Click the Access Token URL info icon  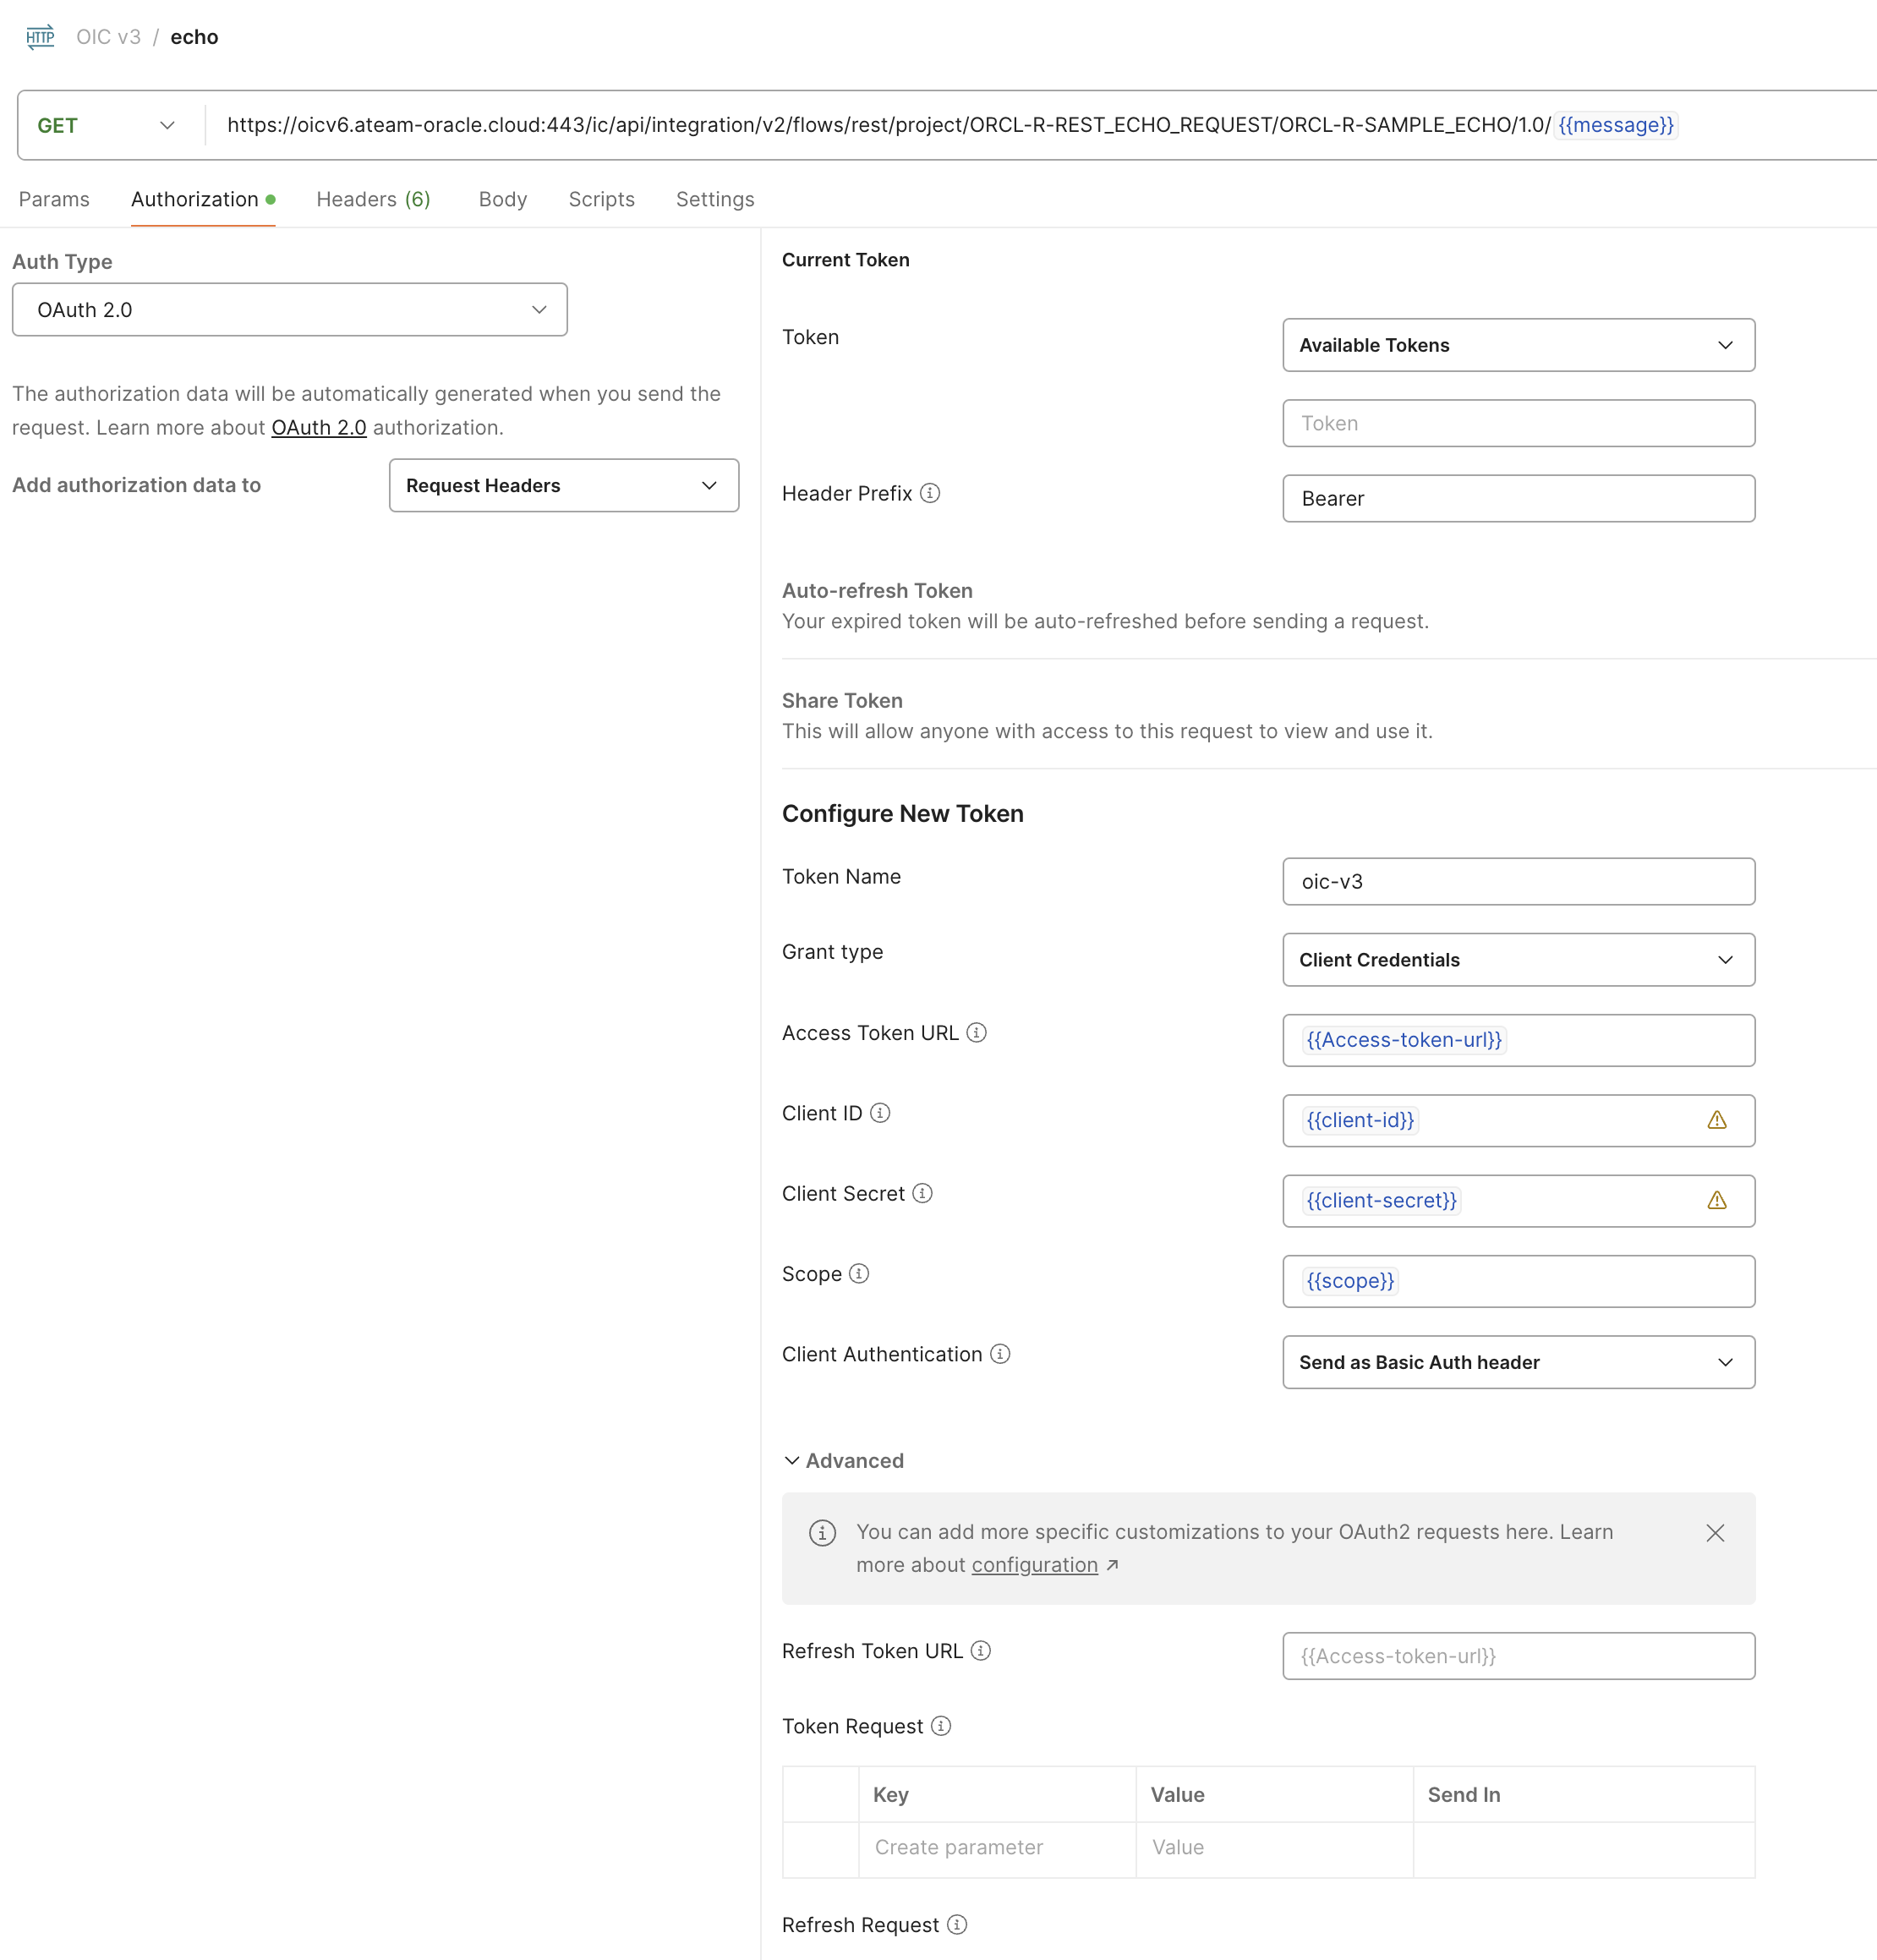pos(977,1032)
